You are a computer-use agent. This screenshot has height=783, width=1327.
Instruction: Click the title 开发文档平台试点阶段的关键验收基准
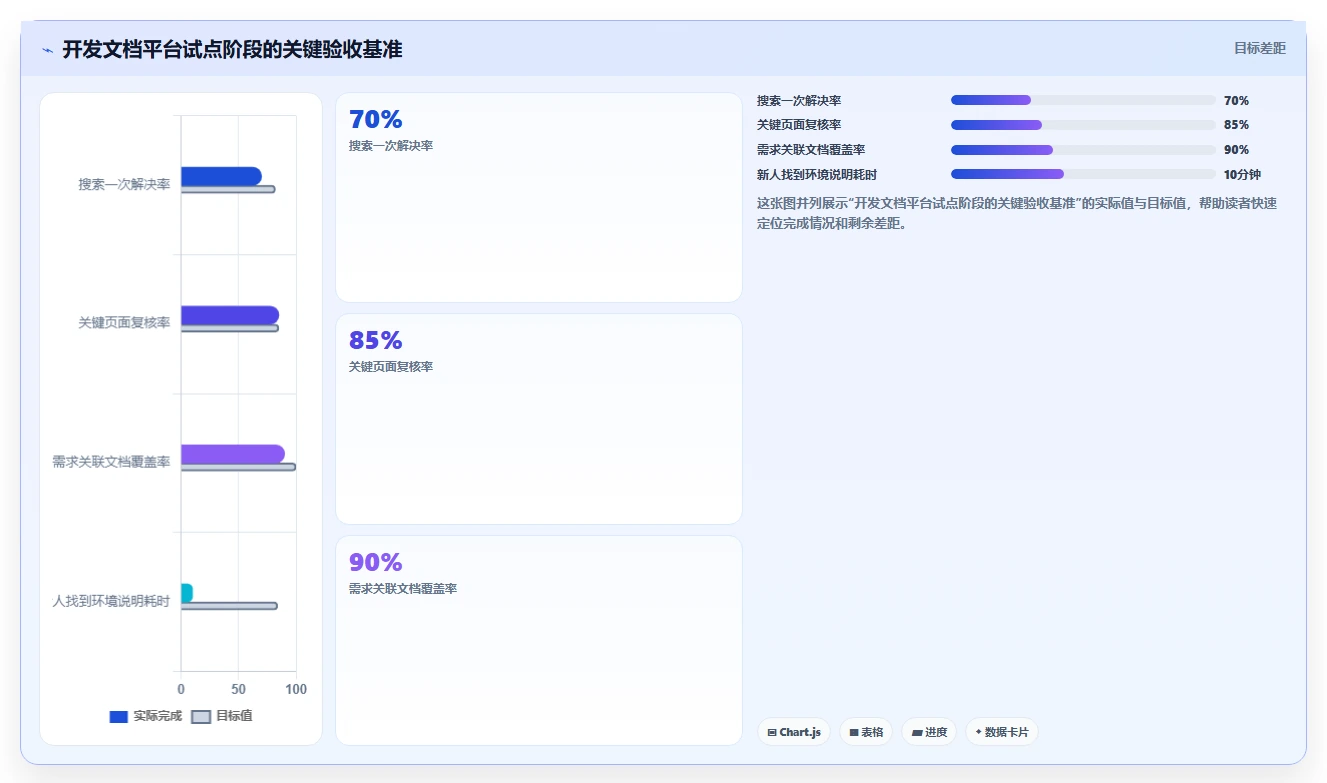point(232,49)
